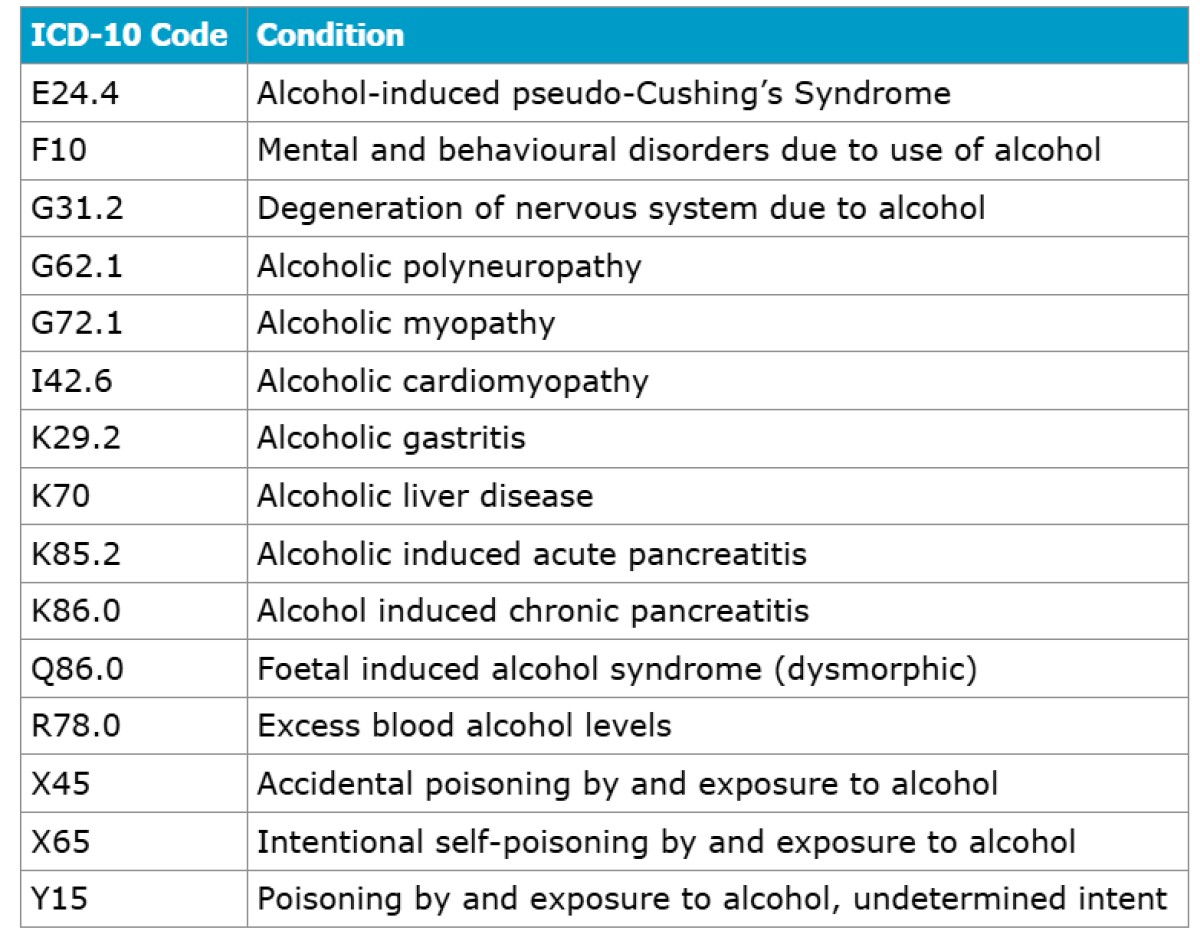Click the Alcoholic polyneuropathy cell
The width and height of the screenshot is (1200, 934).
click(449, 266)
